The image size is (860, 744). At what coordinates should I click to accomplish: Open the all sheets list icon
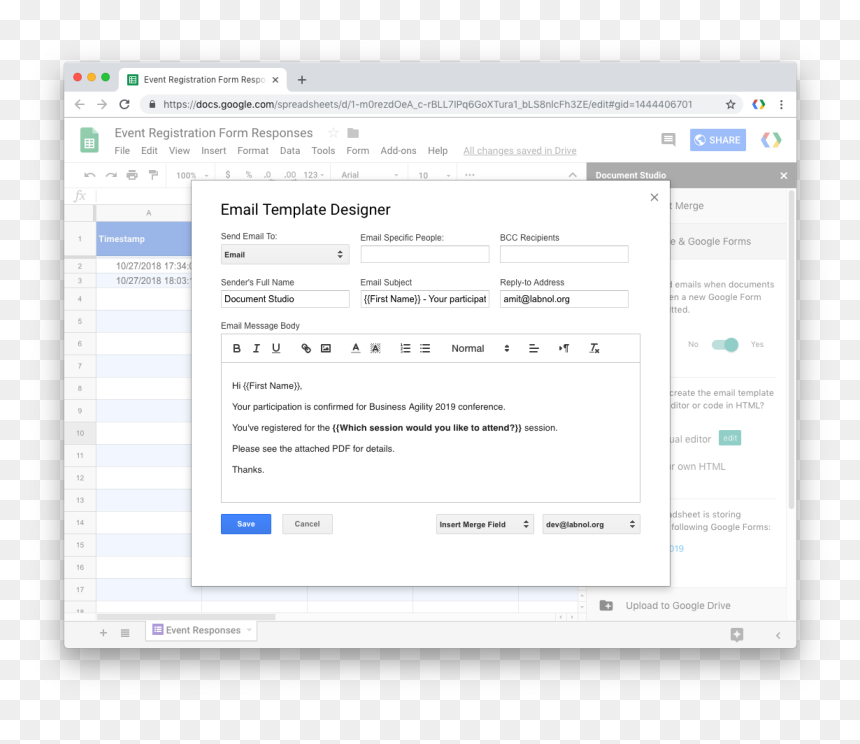click(x=125, y=633)
